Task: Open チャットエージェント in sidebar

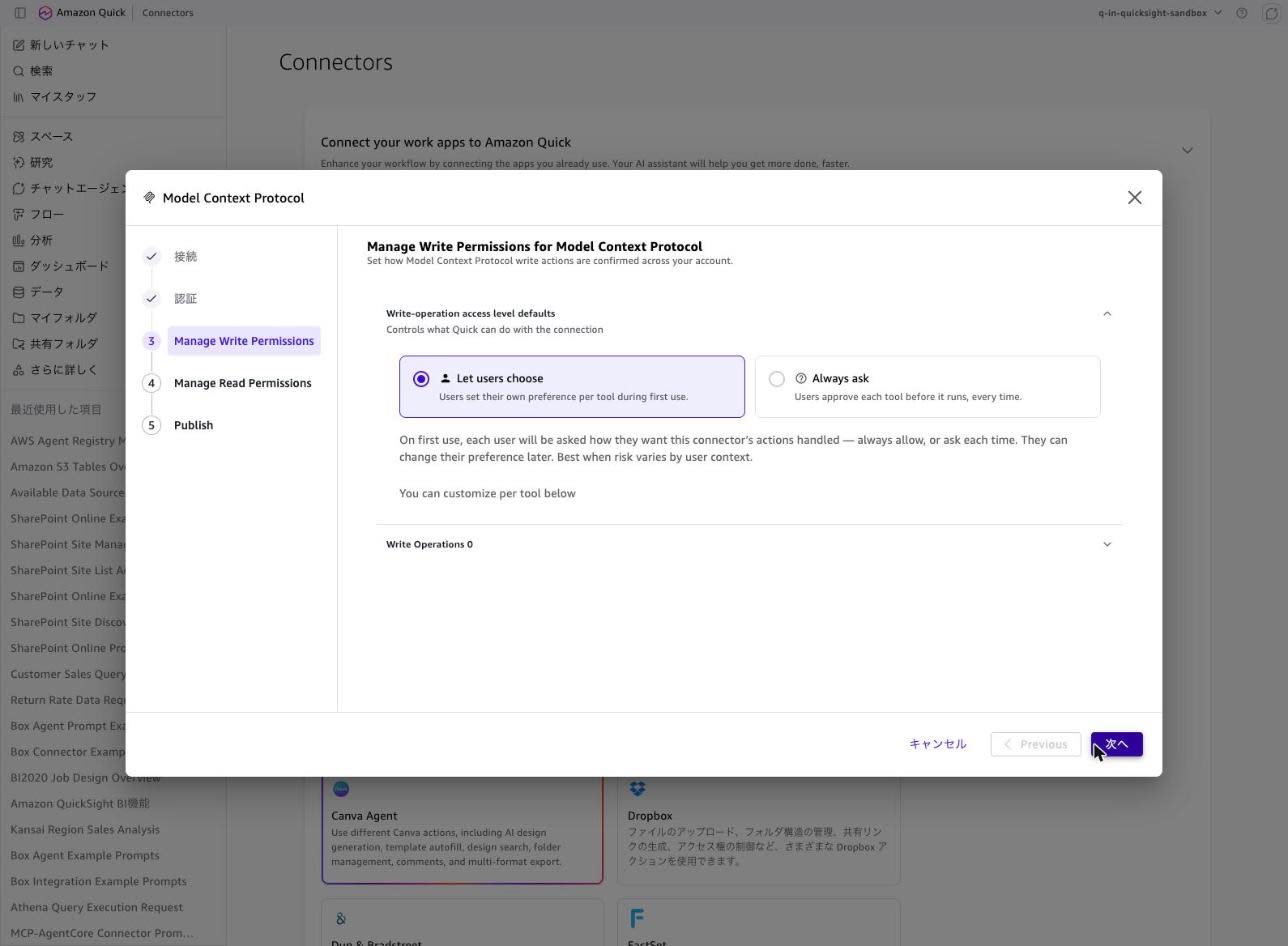Action: [70, 189]
